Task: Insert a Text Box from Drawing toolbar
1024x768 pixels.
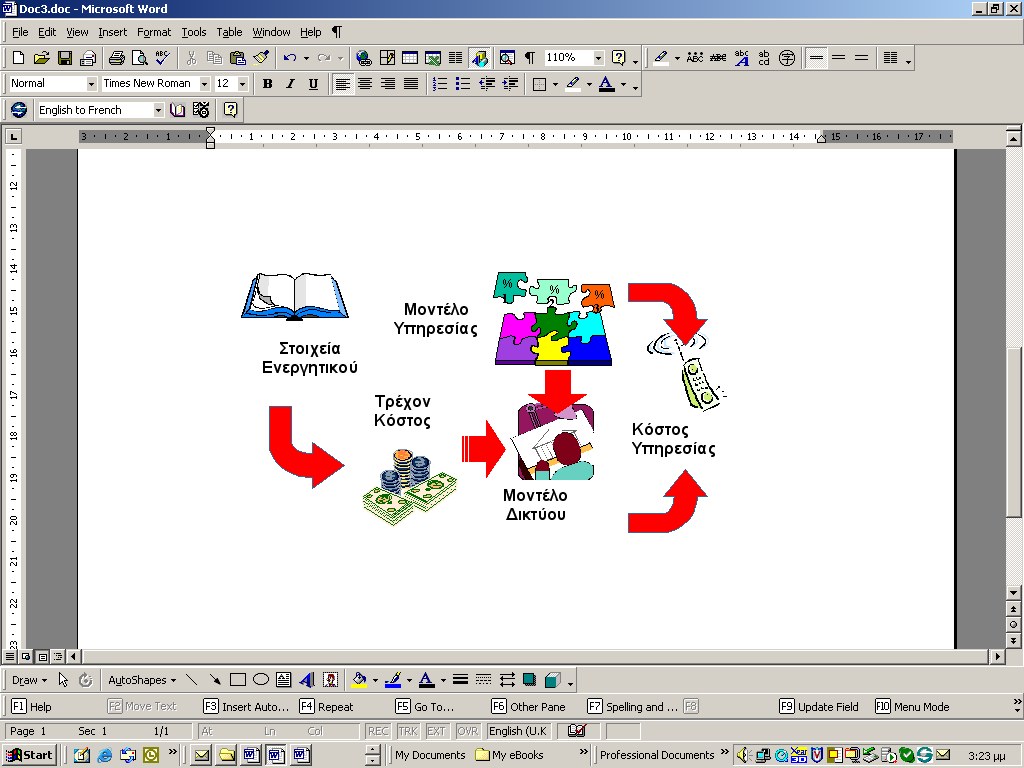Action: tap(283, 680)
